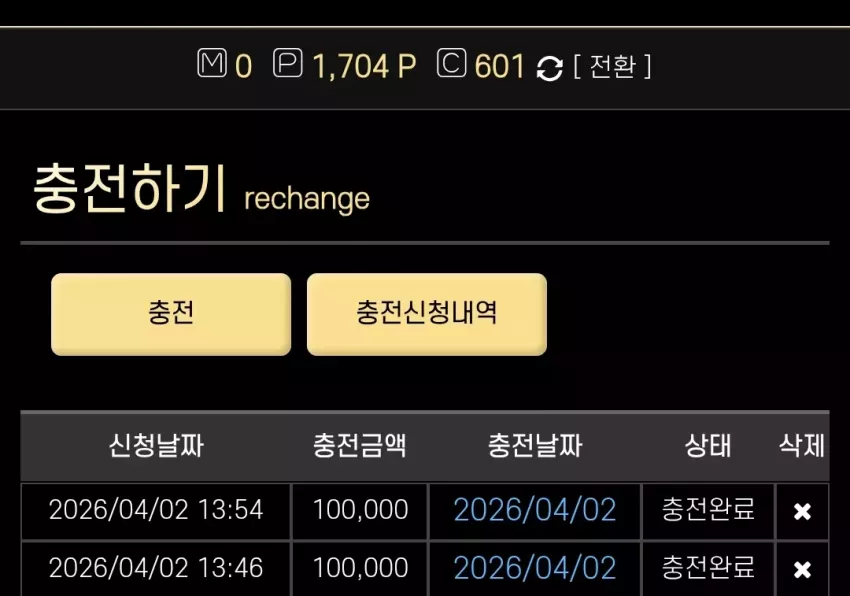
Task: Click 충전완료 status in the 13:54 row
Action: click(x=708, y=509)
